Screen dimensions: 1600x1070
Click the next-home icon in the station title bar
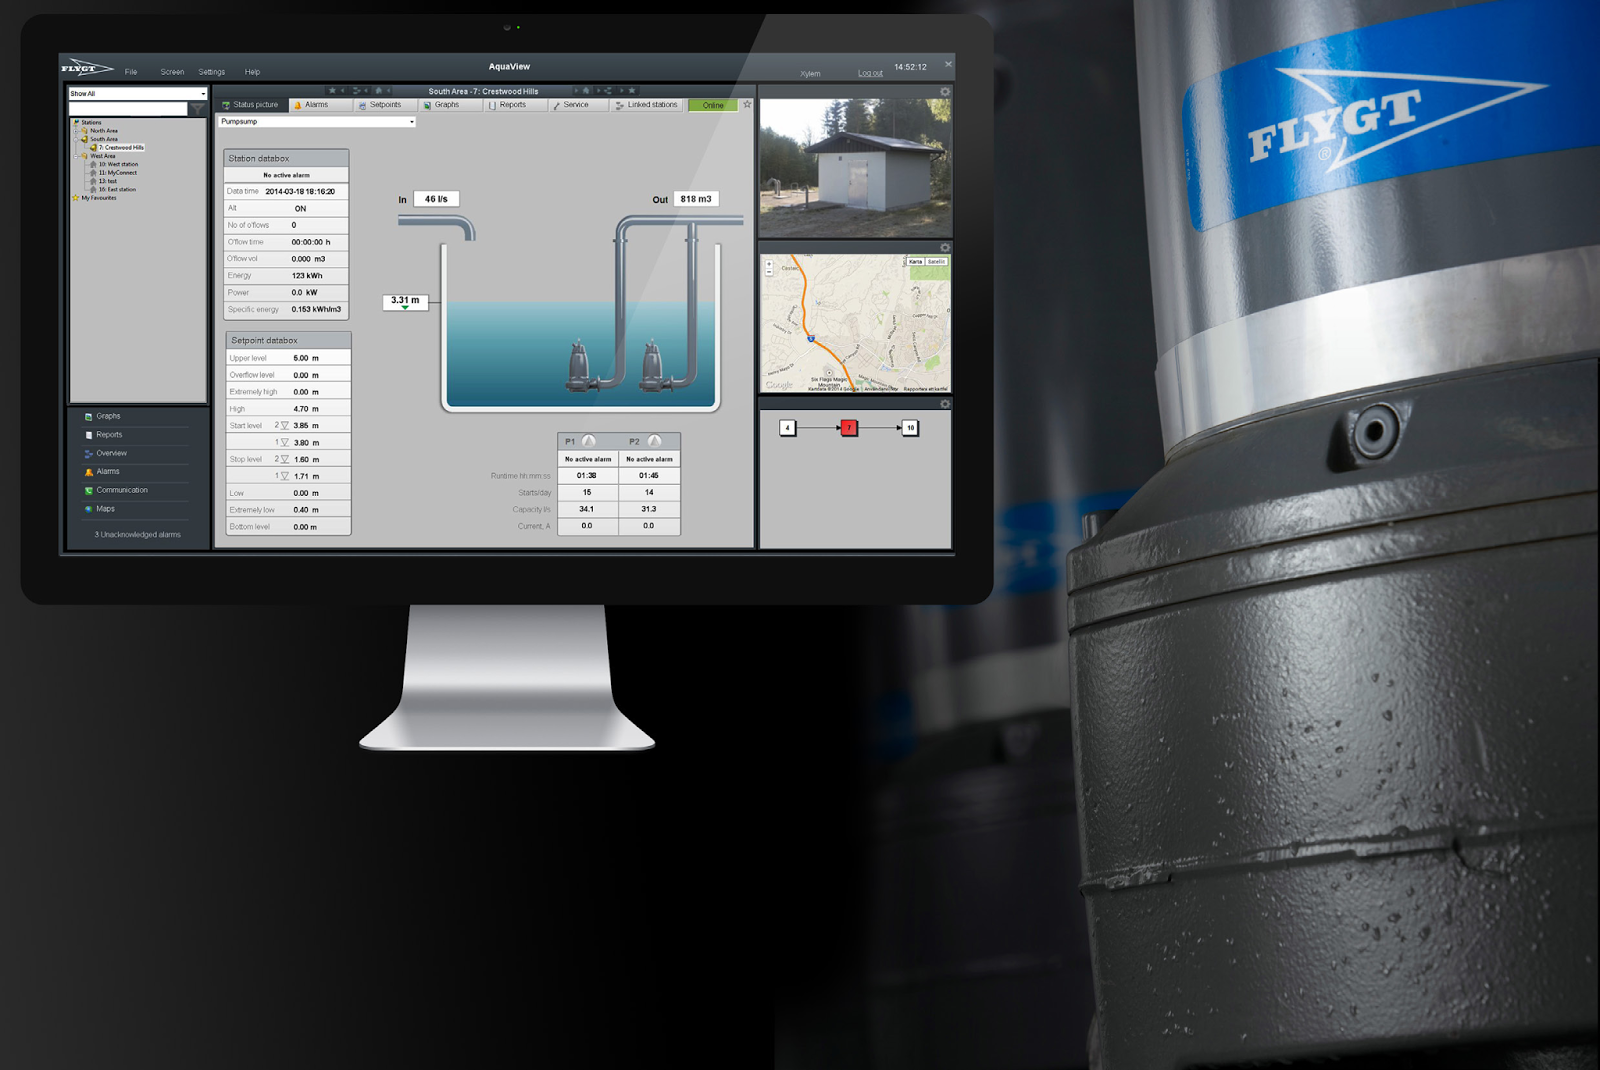586,91
